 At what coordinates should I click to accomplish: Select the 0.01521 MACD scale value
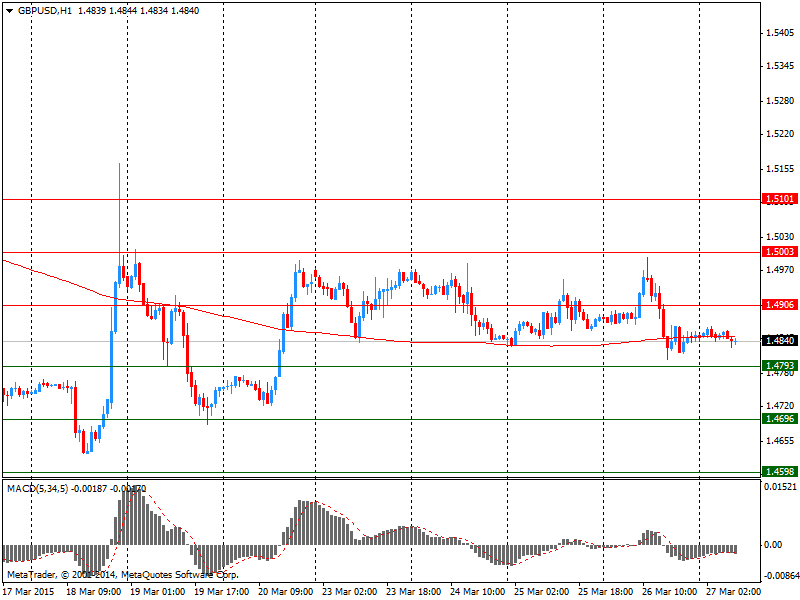780,487
